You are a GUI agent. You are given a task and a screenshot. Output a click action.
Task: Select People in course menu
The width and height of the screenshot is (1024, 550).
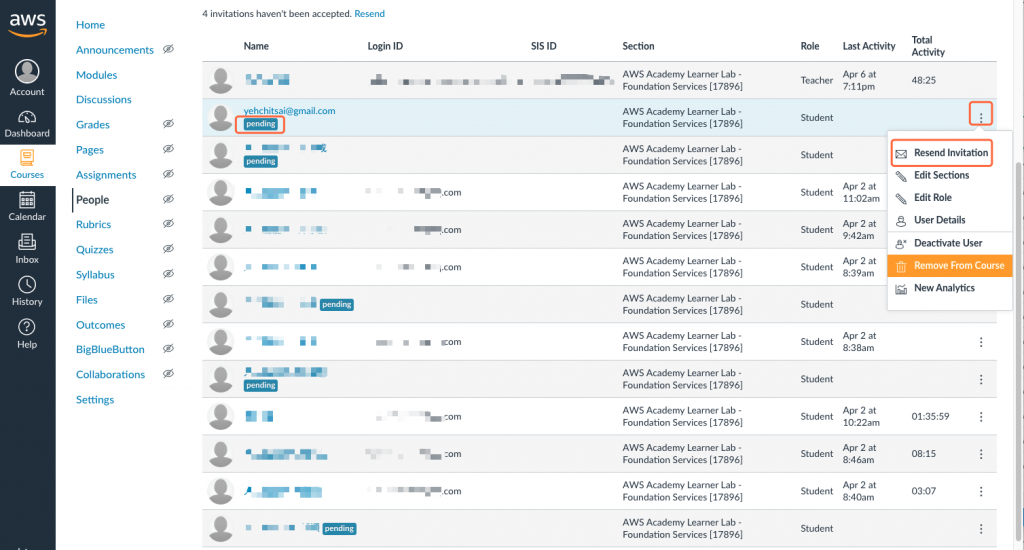pos(92,200)
